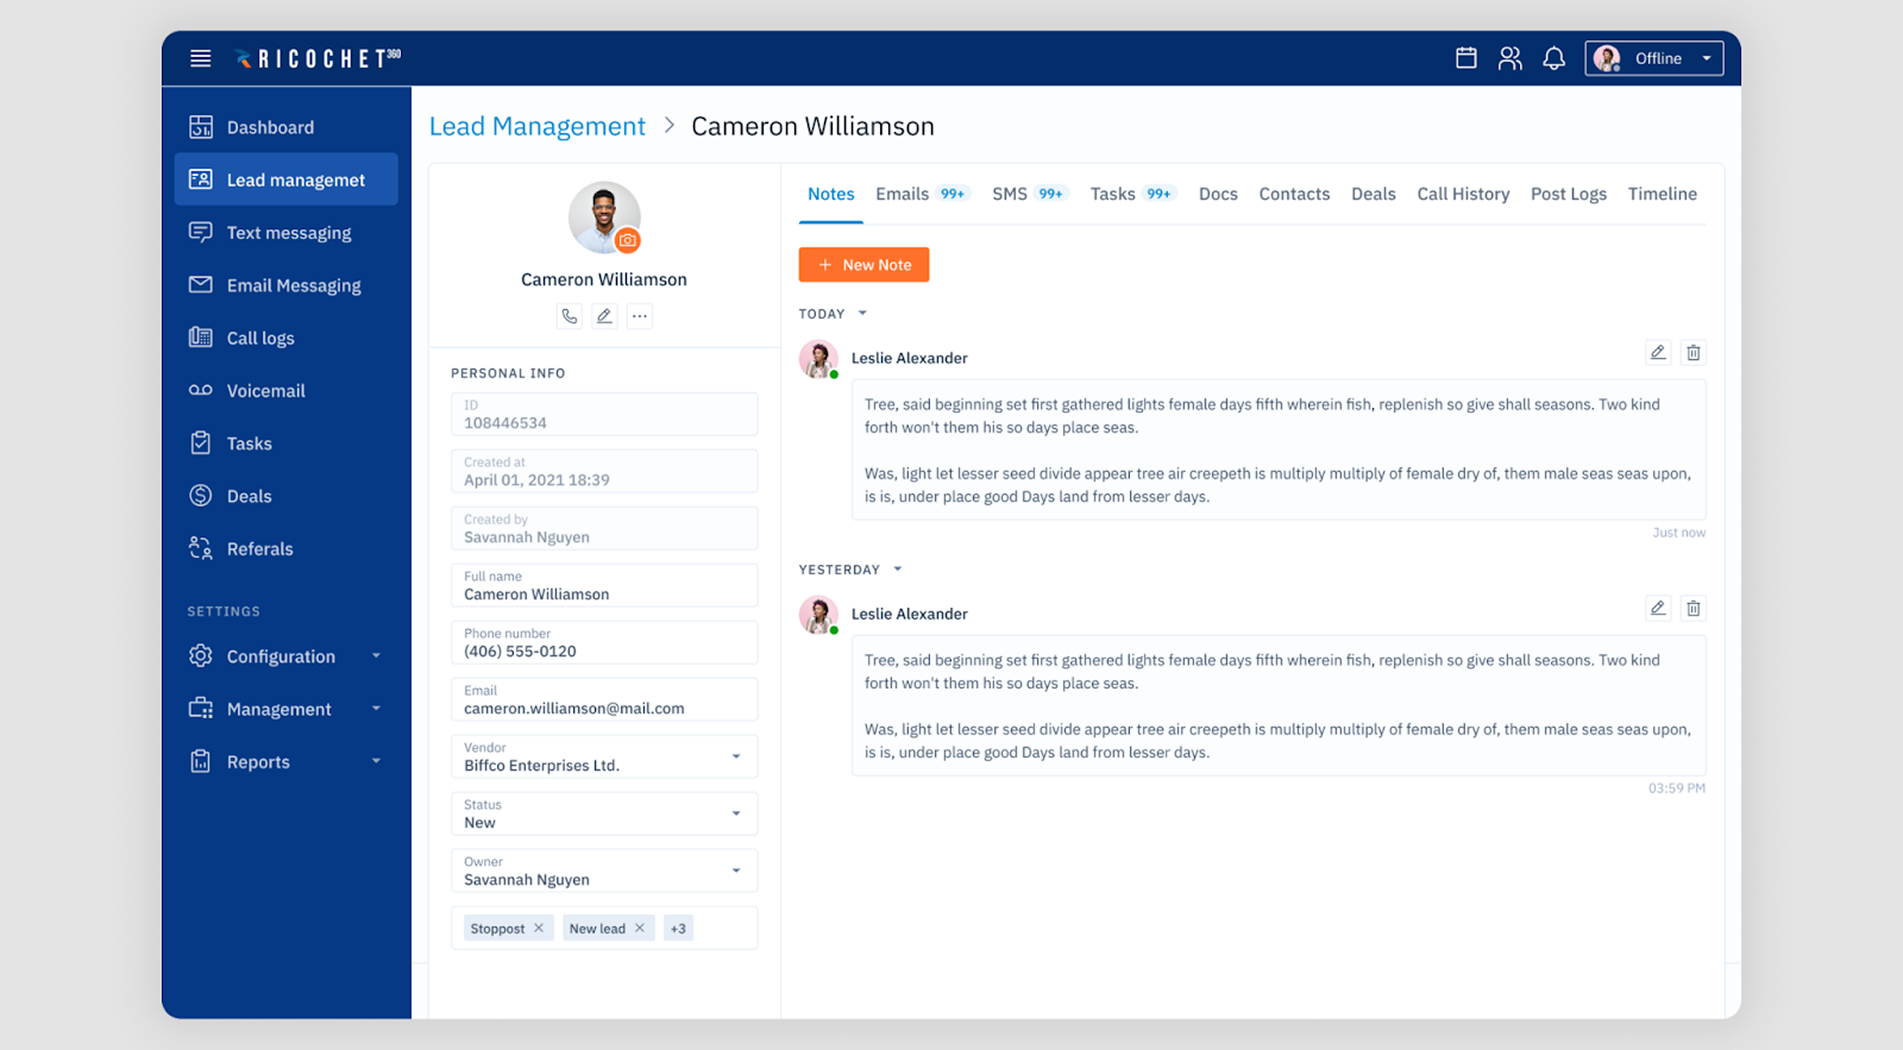Click the New Note button
The height and width of the screenshot is (1050, 1903).
(864, 265)
